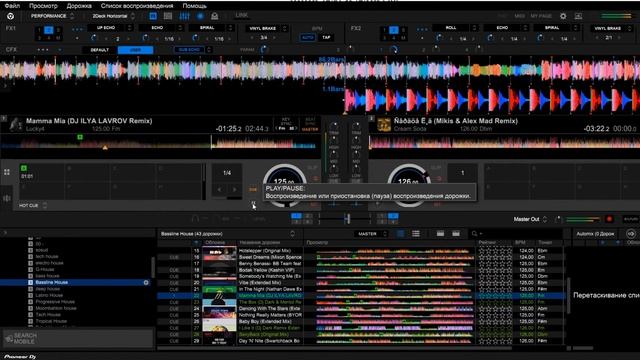Toggle the recording panel icon
This screenshot has height=360, width=640.
tap(200, 16)
